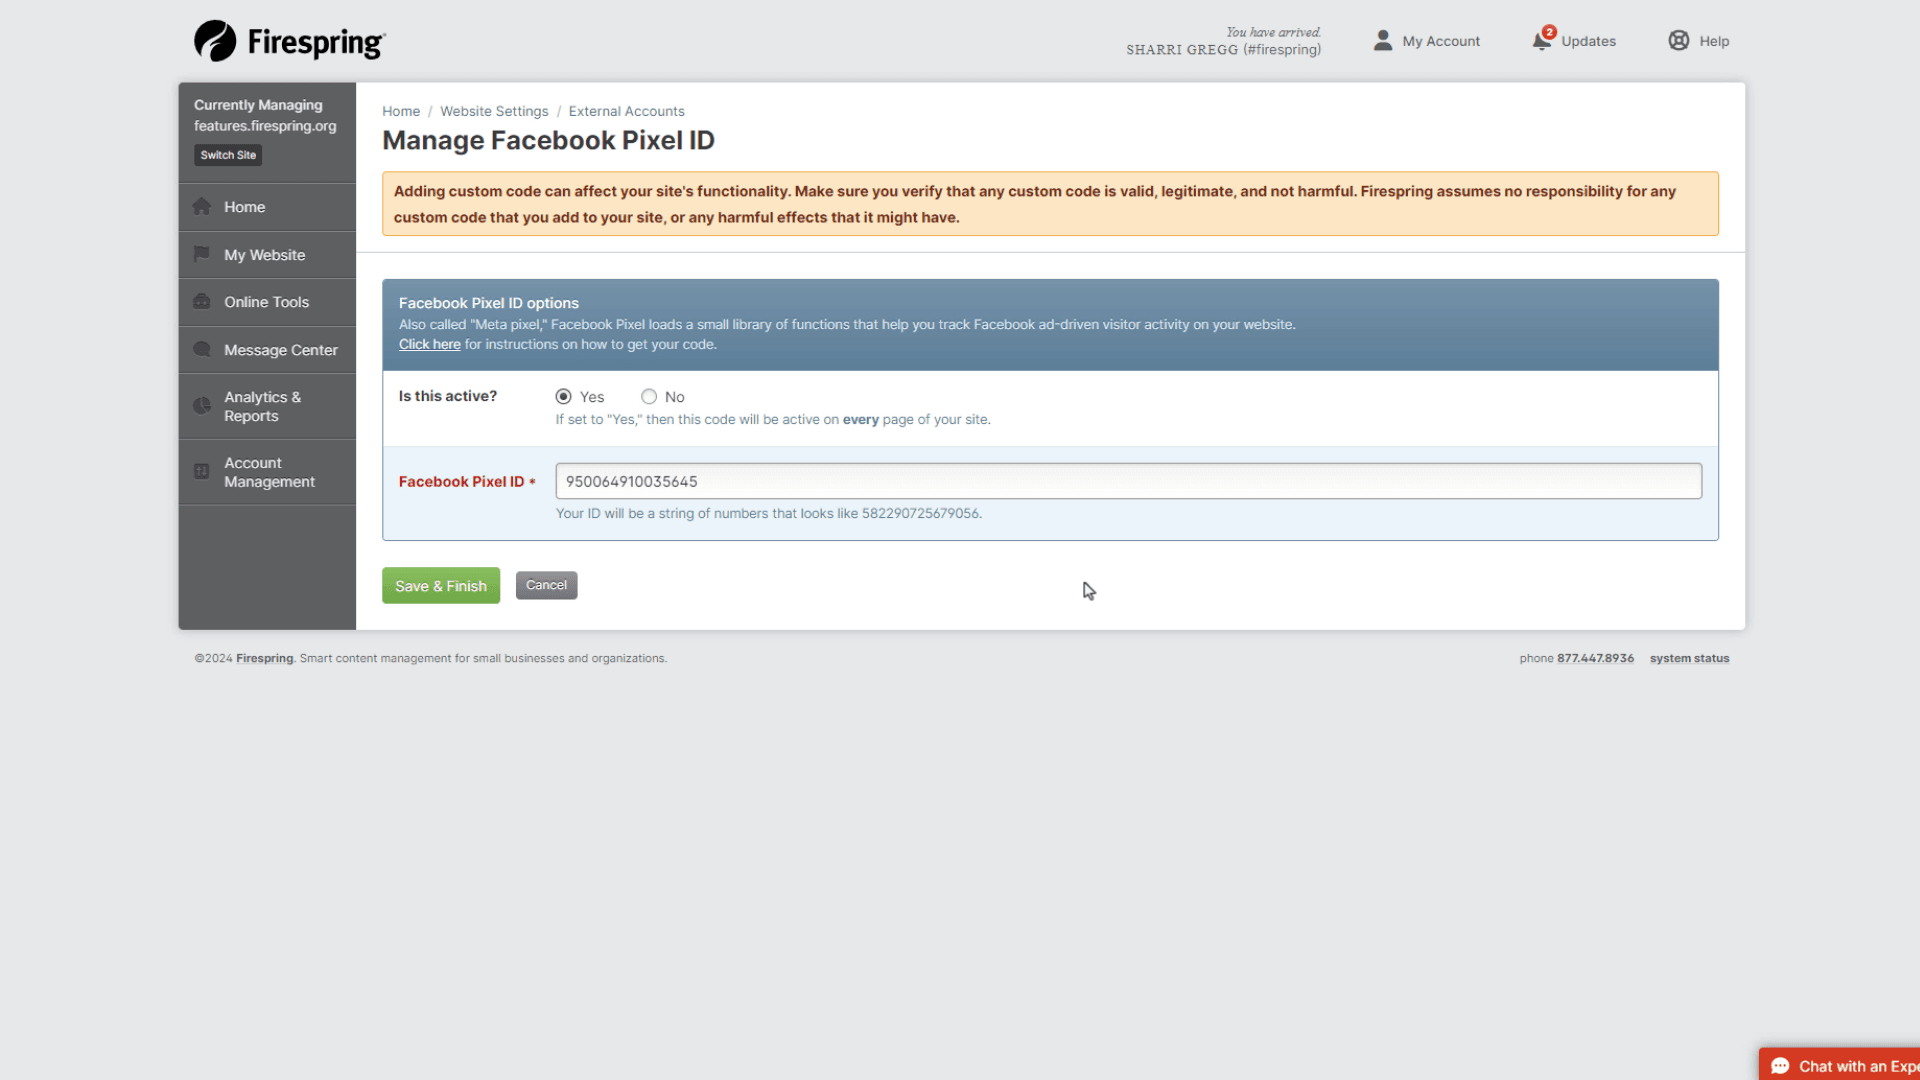Go to Home breadcrumb link
The width and height of the screenshot is (1920, 1080).
401,111
